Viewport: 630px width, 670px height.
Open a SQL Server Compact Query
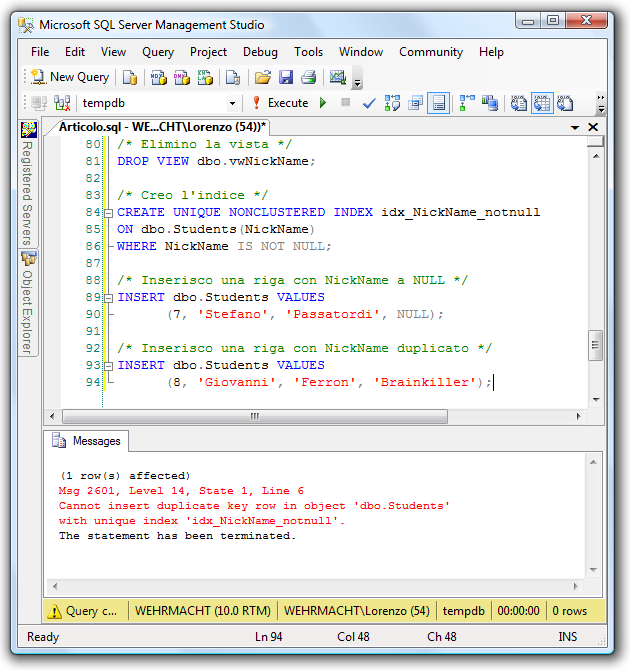coord(233,77)
